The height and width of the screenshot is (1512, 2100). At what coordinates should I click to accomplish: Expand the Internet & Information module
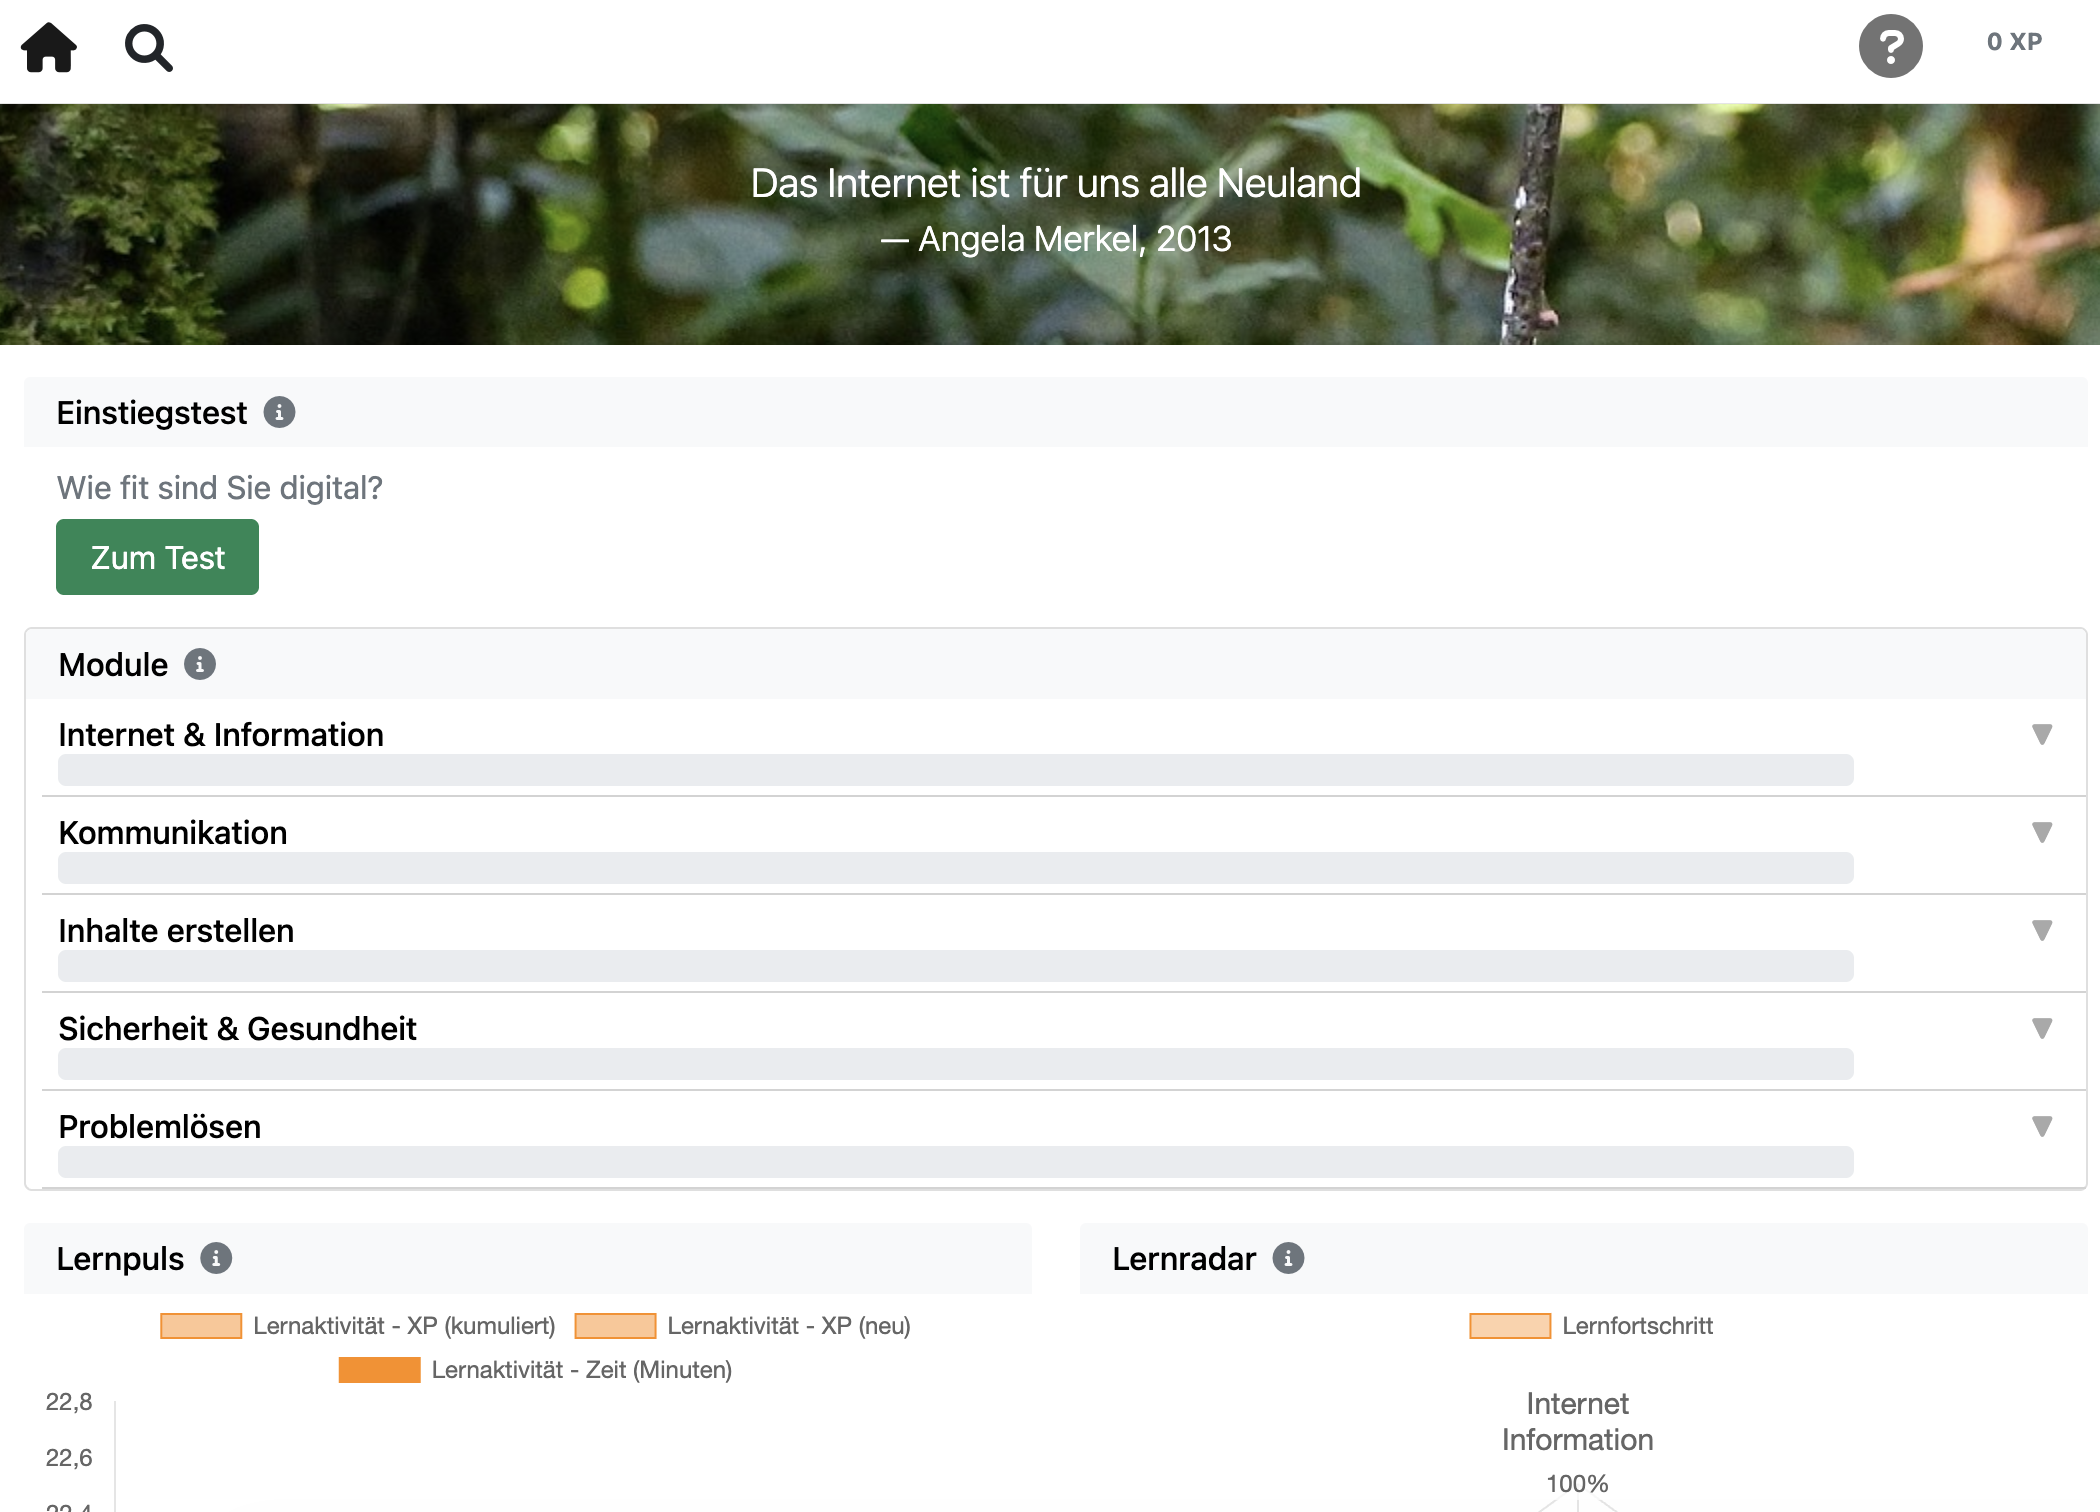[2042, 735]
